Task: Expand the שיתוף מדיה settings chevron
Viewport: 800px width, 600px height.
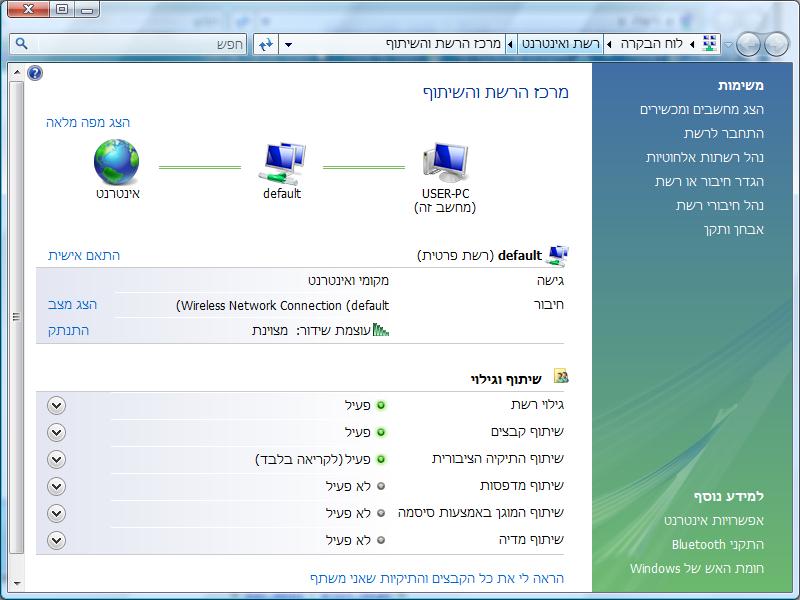Action: click(56, 540)
